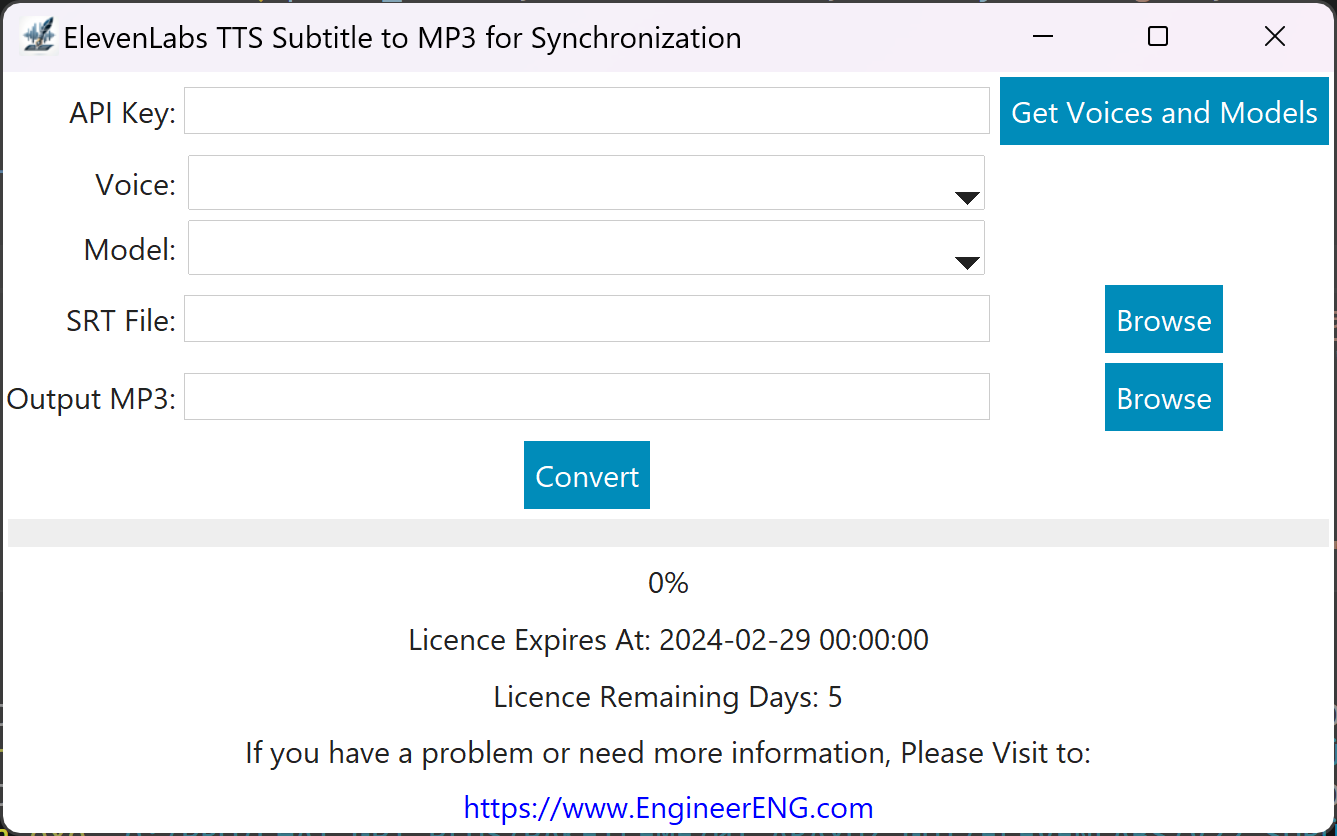
Task: Click the 0% progress label
Action: (x=668, y=583)
